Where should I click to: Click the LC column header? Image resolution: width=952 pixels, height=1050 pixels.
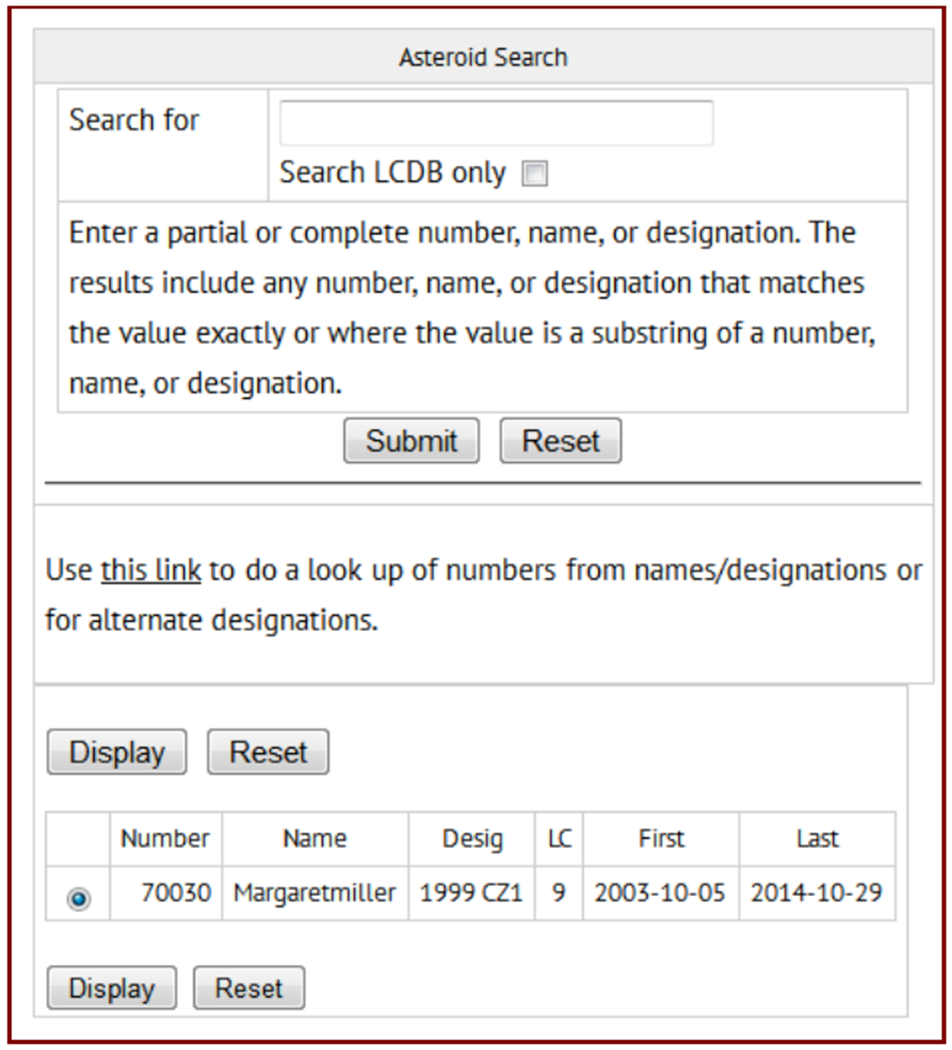point(559,839)
